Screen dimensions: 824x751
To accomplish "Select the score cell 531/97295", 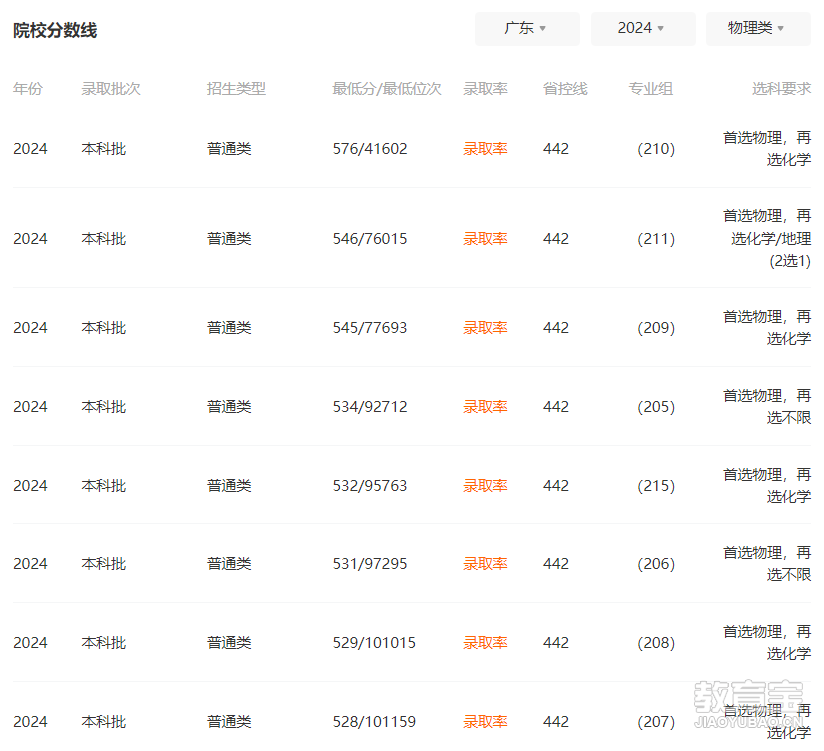I will (370, 564).
